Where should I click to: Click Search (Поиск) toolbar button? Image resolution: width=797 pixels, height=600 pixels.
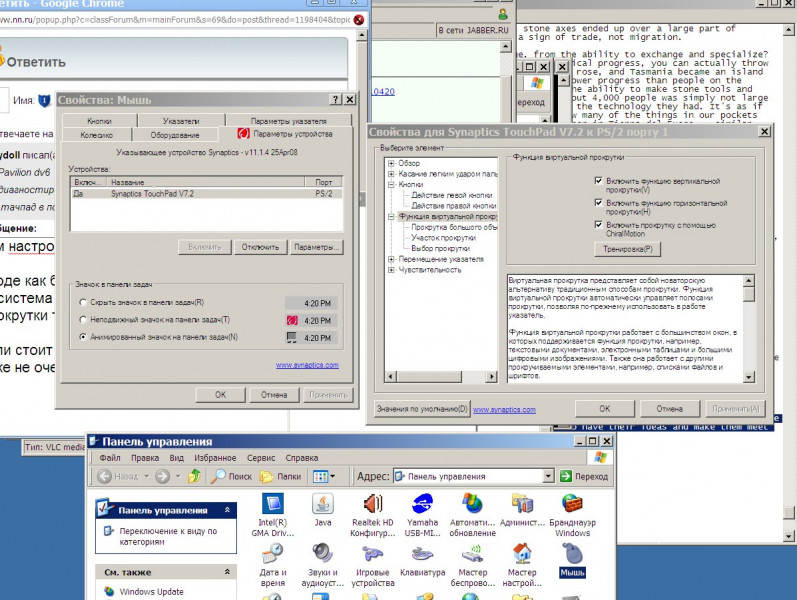tap(232, 476)
